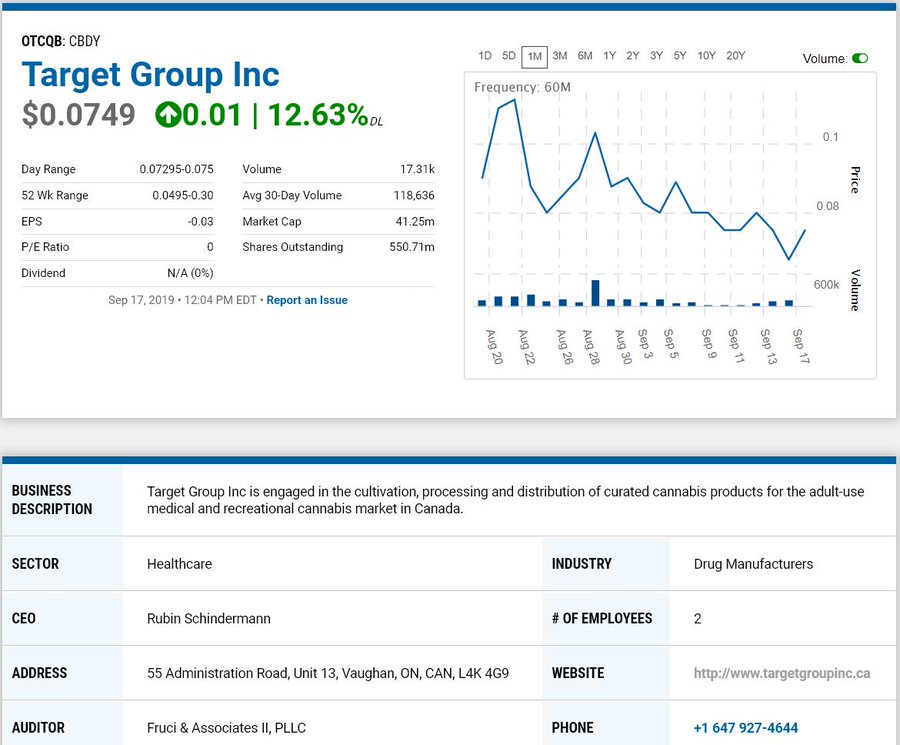Viewport: 900px width, 745px height.
Task: Click the auditor Fruci & Associates II, PLLC
Action: click(x=226, y=728)
